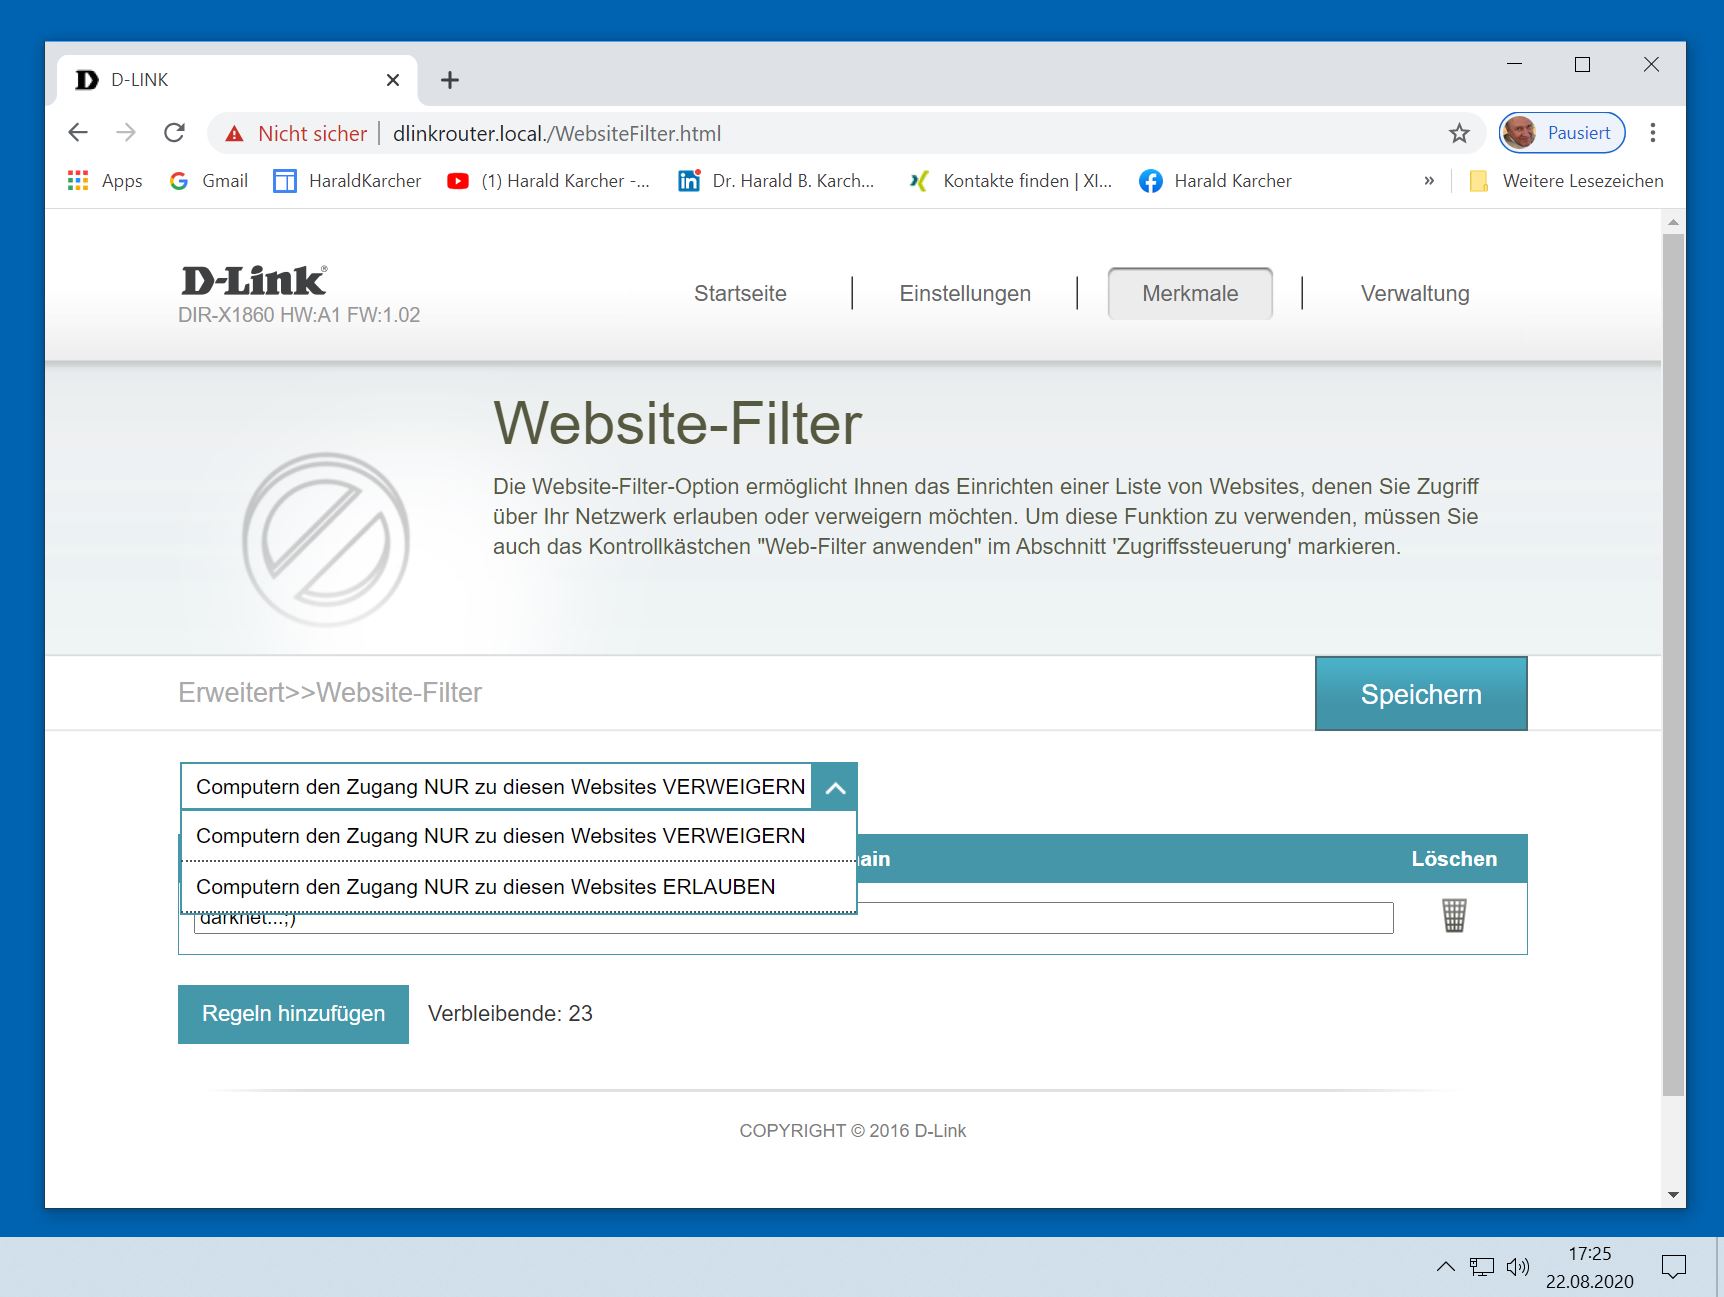Open the taskbar clock and date
The image size is (1724, 1297).
coord(1589,1267)
